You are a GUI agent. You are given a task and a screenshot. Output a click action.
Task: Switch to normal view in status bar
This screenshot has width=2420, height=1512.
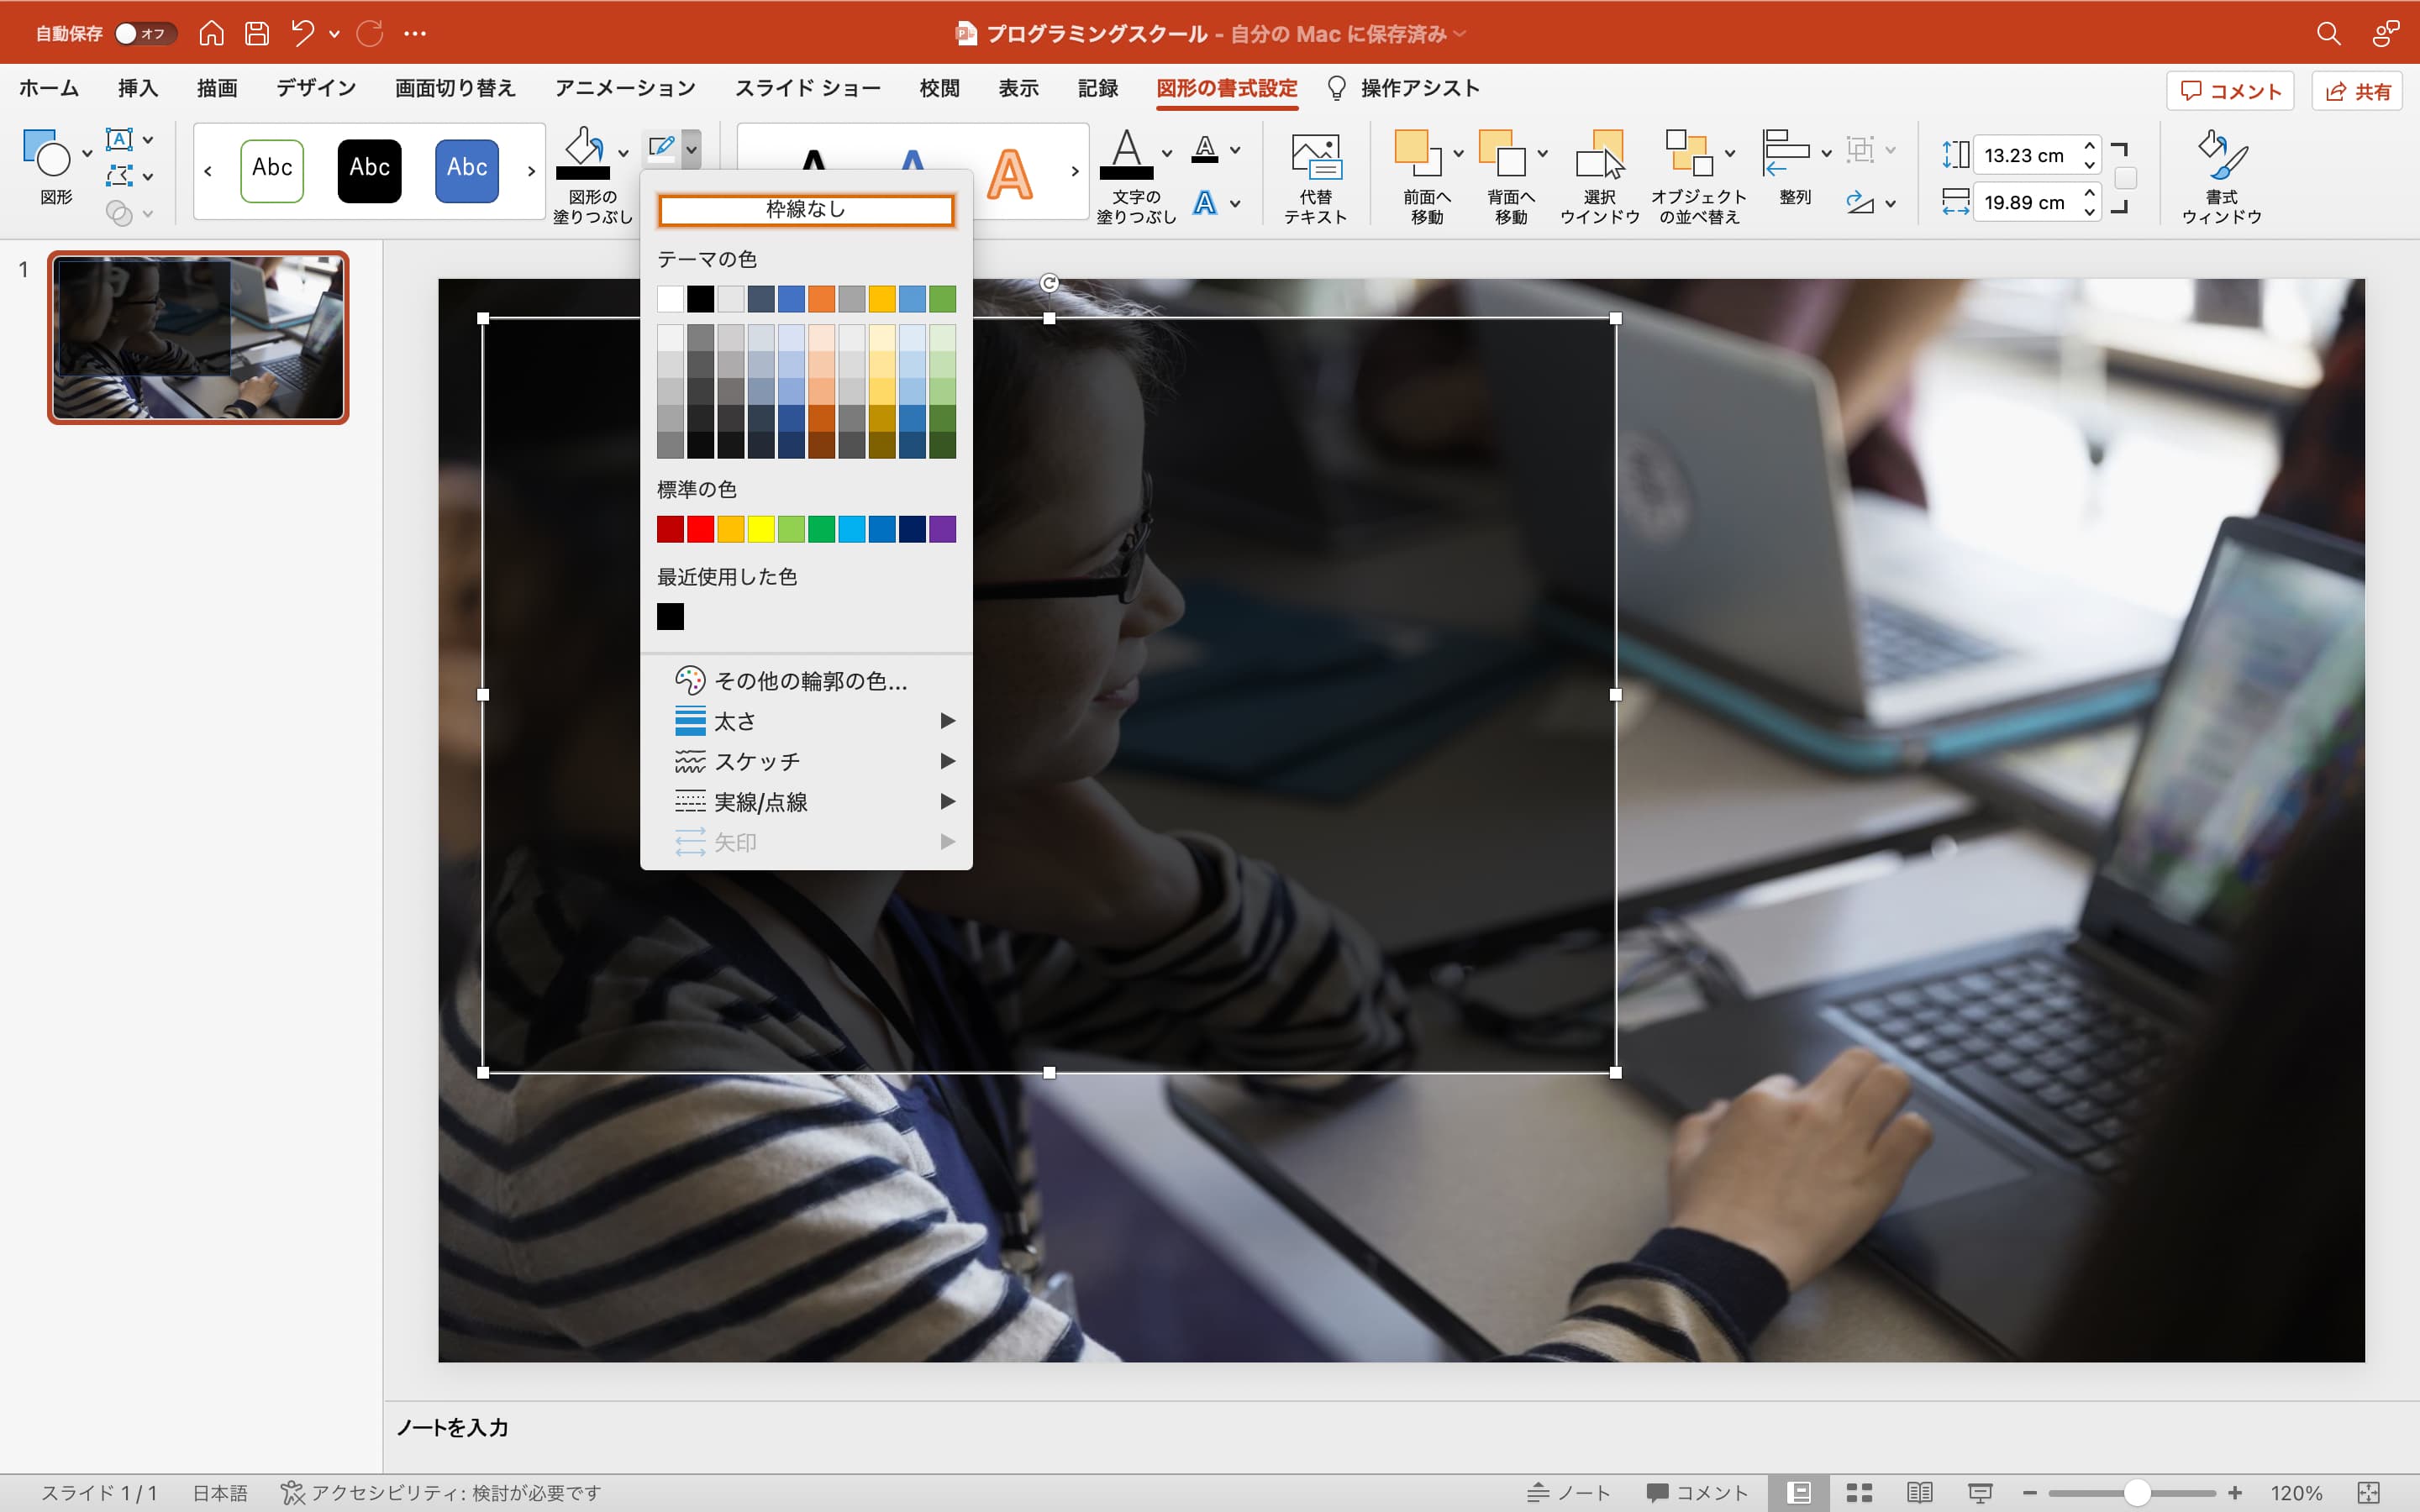click(1799, 1493)
